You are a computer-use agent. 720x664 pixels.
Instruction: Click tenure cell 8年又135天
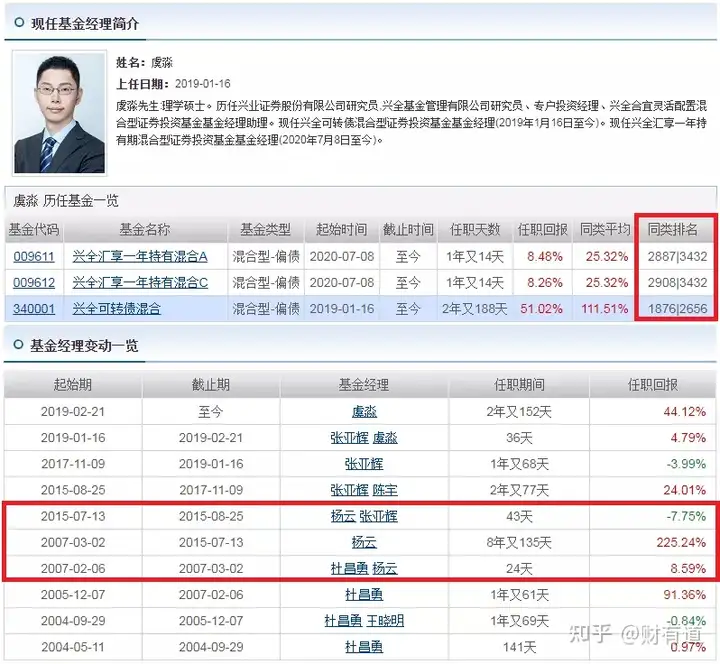pyautogui.click(x=519, y=542)
